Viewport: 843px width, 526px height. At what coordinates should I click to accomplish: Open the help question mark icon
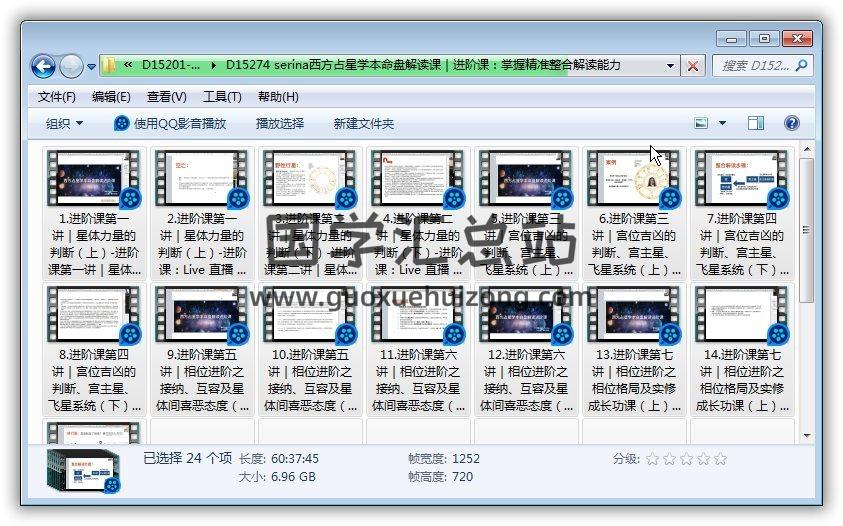coord(791,124)
